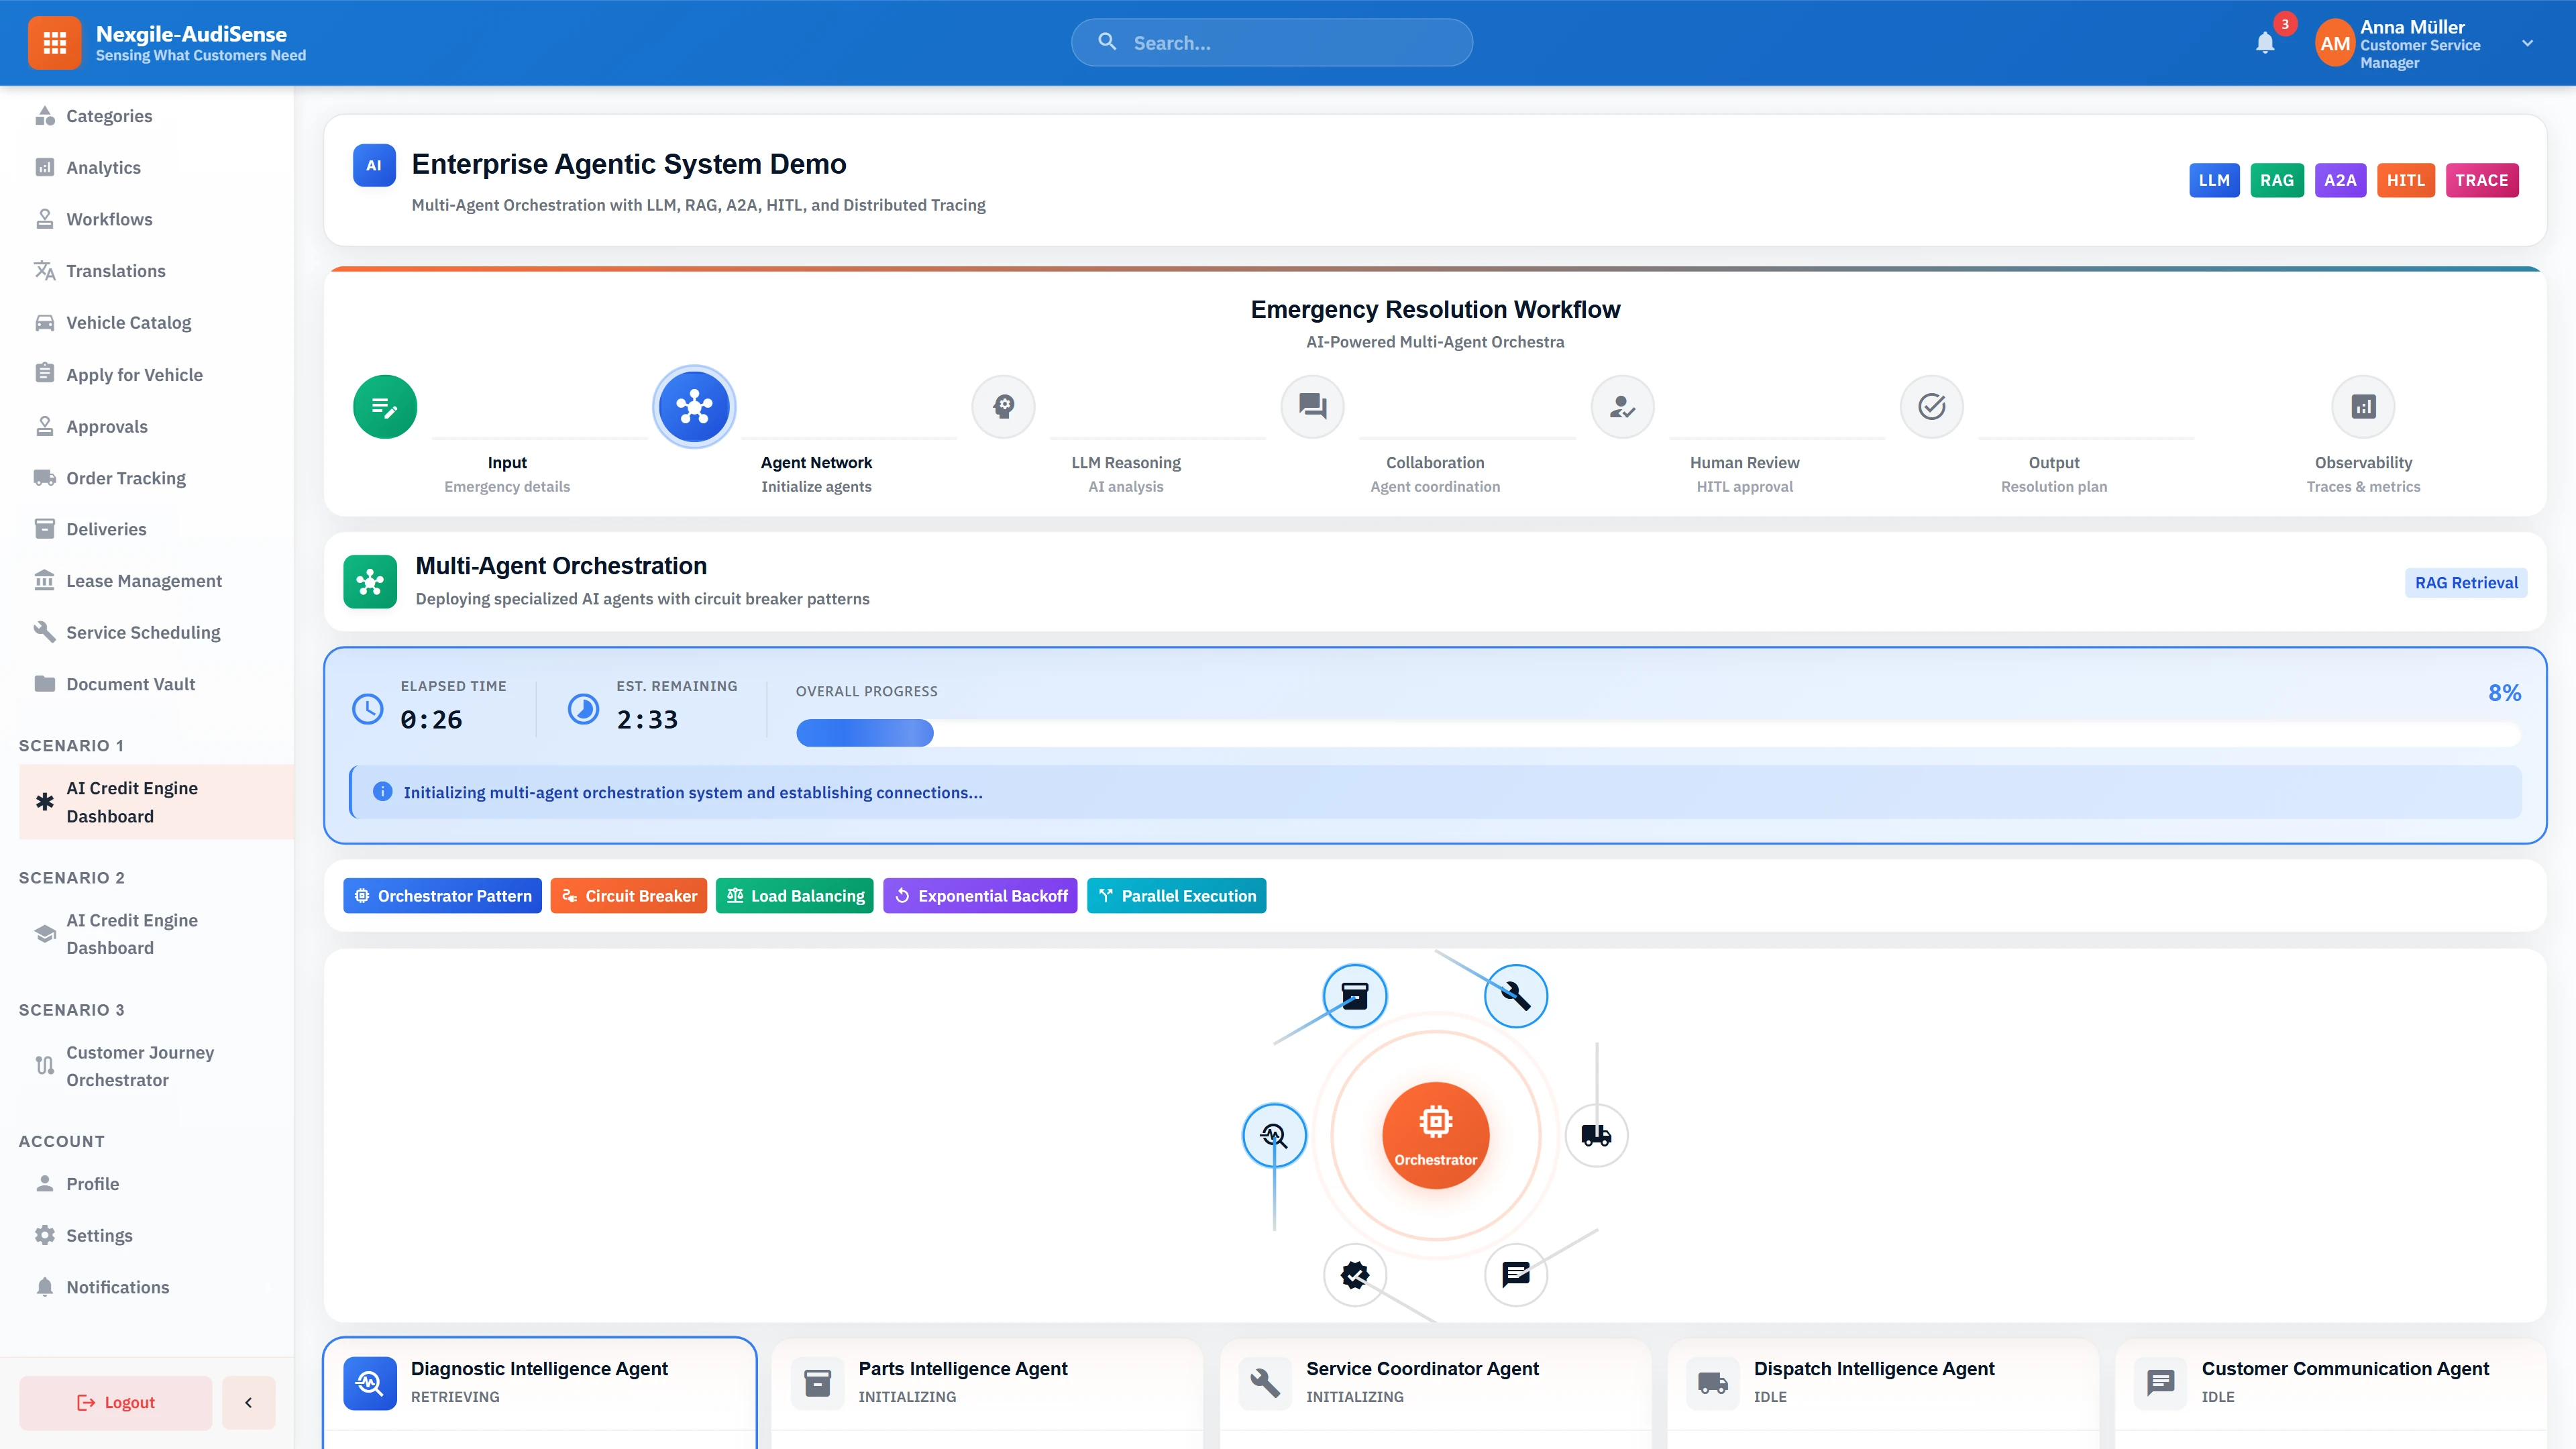Click the Orchestrator node in the agent diagram
Screen dimensions: 2576x1449
1435,1135
